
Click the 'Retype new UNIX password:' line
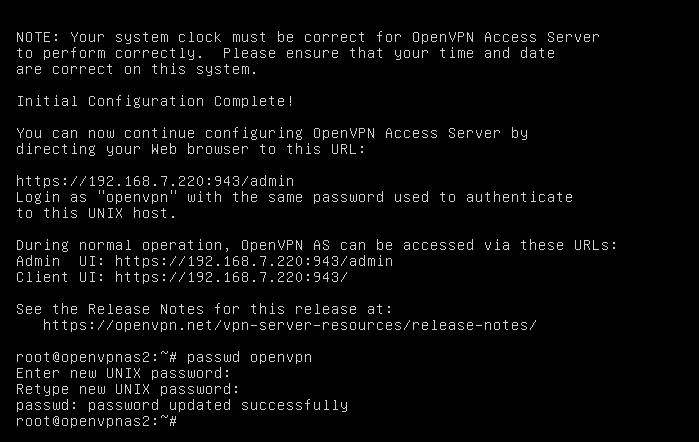point(128,389)
